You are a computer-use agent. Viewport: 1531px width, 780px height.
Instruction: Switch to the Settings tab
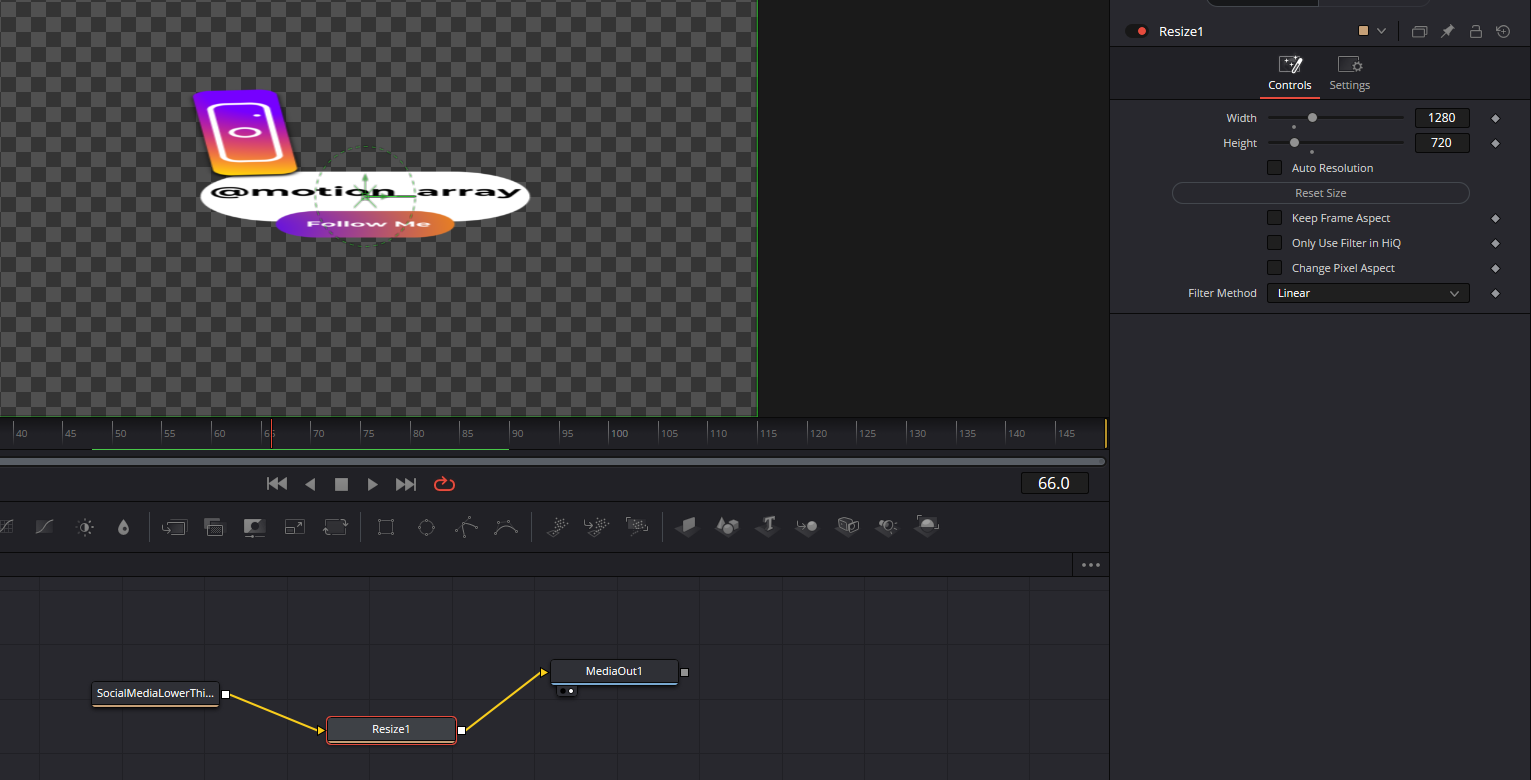tap(1349, 75)
